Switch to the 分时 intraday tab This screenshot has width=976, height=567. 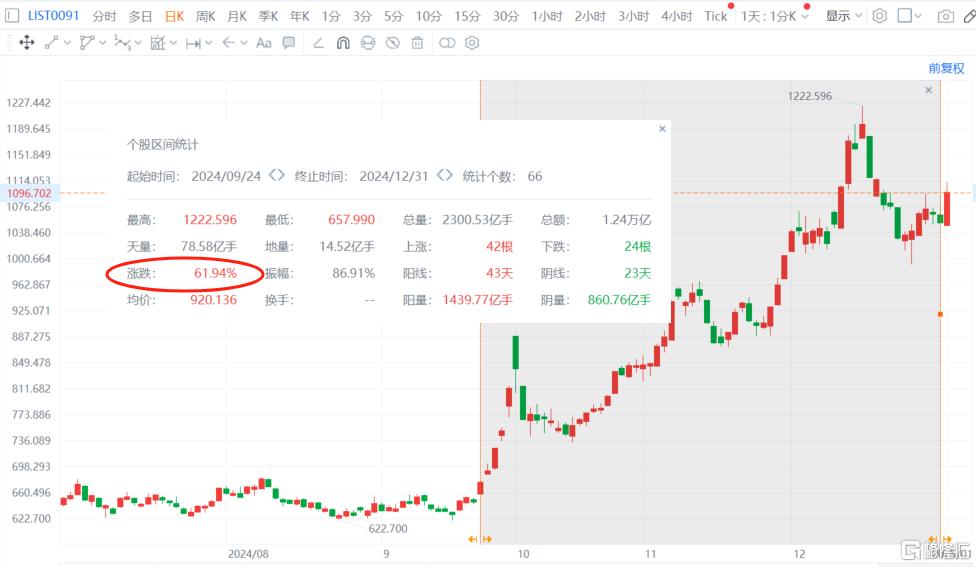[104, 16]
